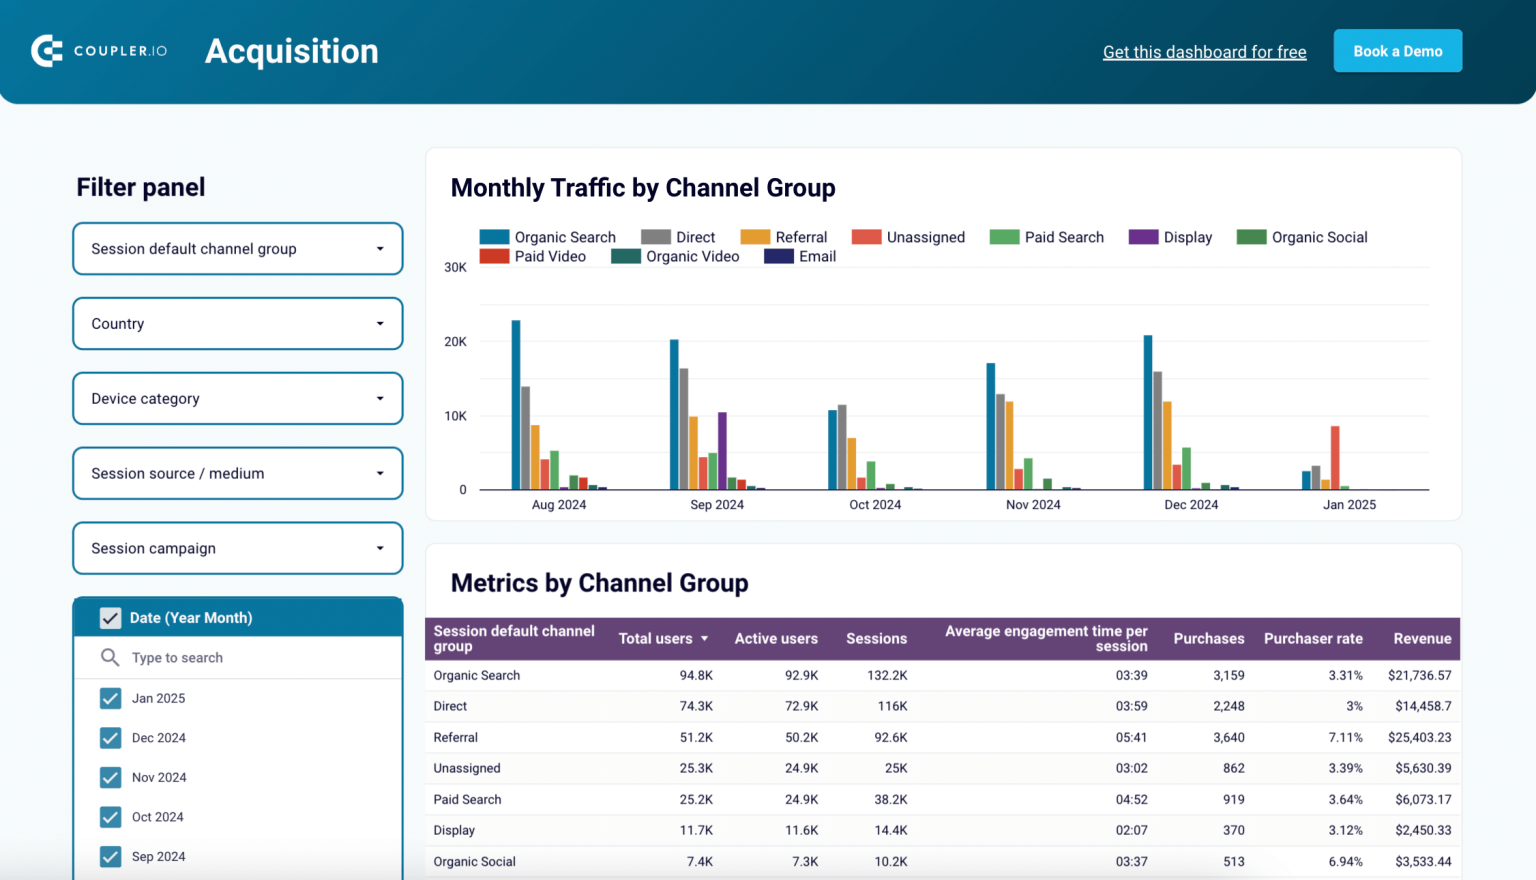This screenshot has height=880, width=1536.
Task: Click the Paid Search green legend swatch
Action: pos(1003,237)
